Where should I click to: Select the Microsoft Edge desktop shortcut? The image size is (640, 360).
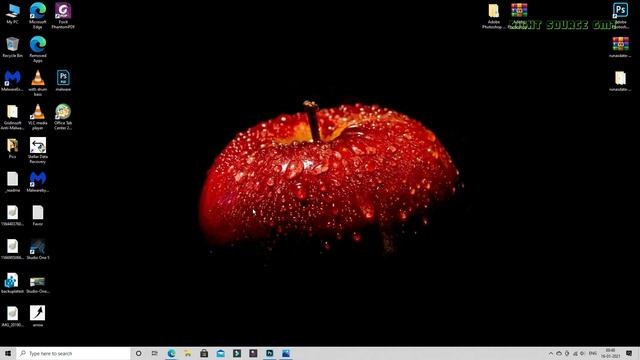coord(38,16)
